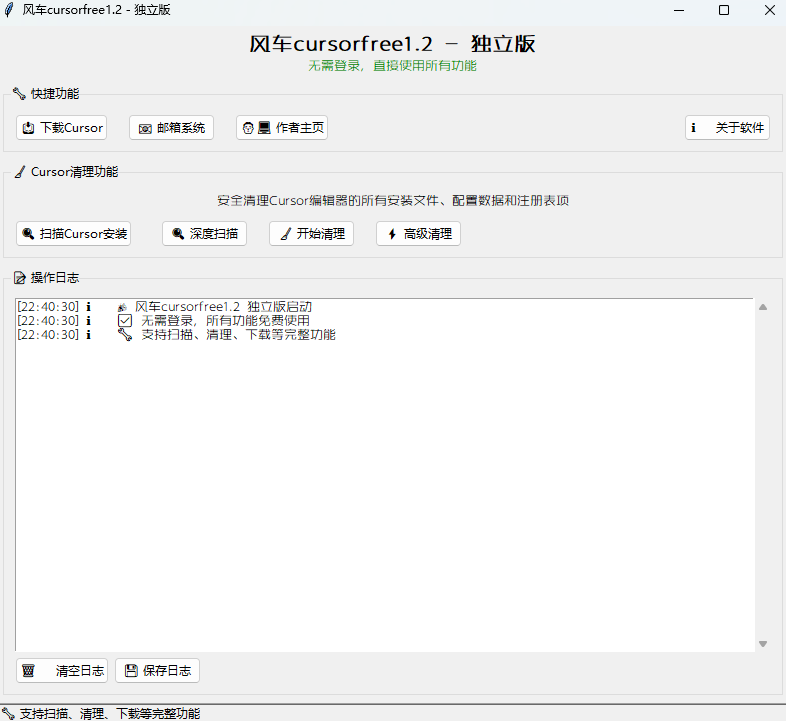Minimize the 风车cursorfree1.2 window
Screen dimensions: 786x721
coord(679,10)
